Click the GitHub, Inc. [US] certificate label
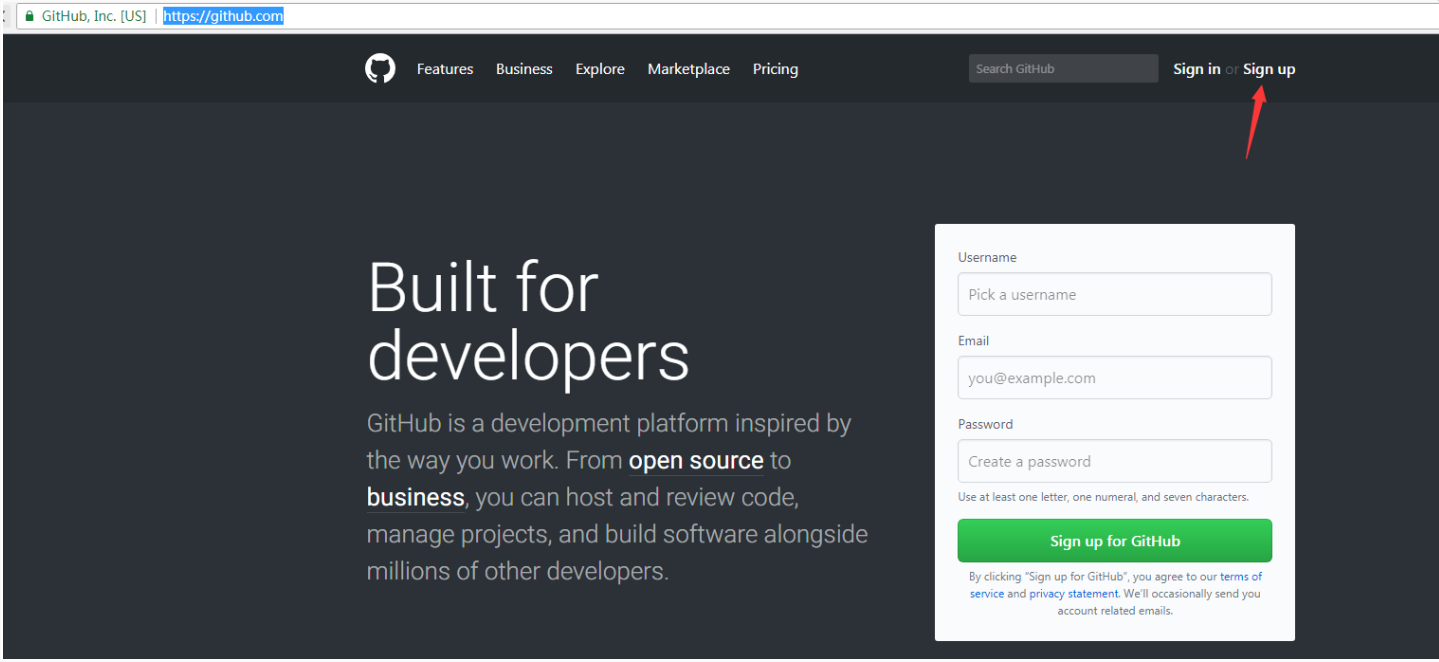1439x662 pixels. 94,16
